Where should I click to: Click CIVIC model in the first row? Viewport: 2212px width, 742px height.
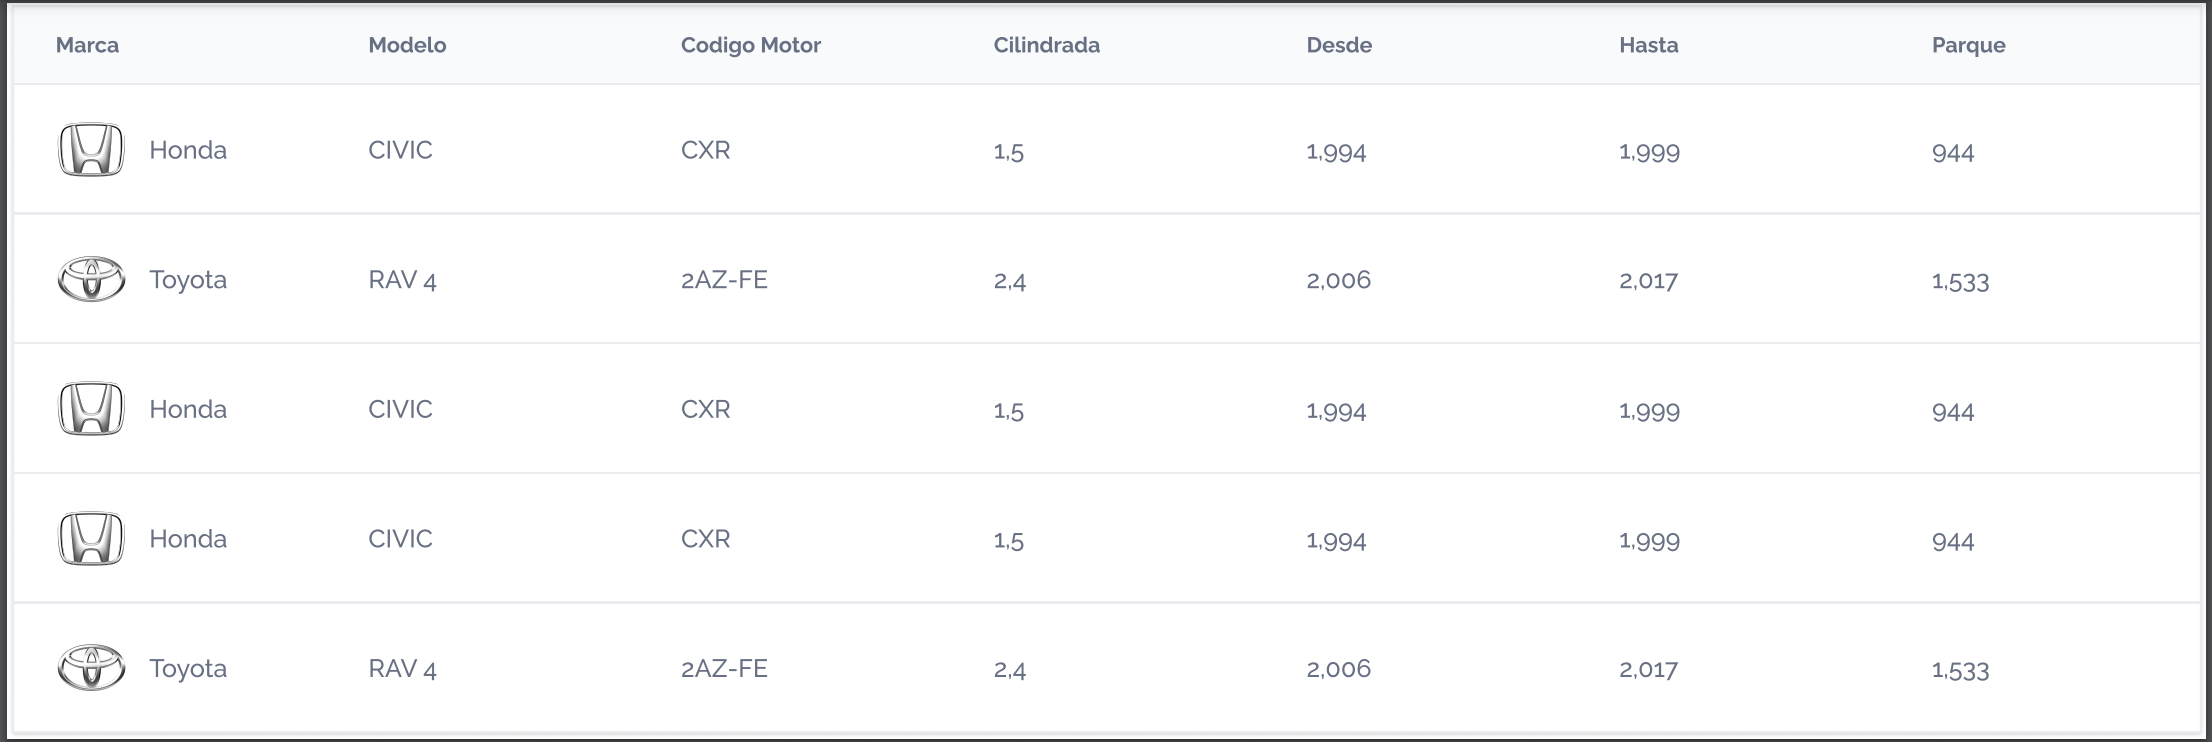[x=400, y=150]
